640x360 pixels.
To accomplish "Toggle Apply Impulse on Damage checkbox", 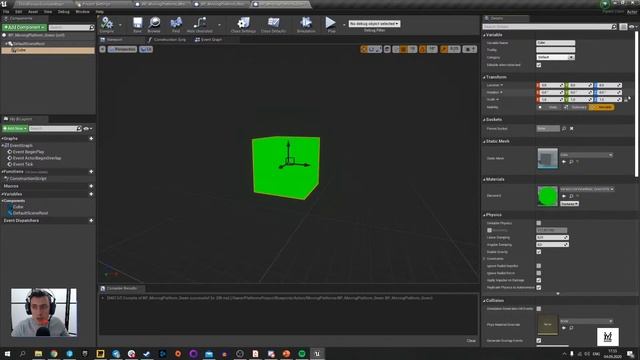I will pyautogui.click(x=539, y=280).
